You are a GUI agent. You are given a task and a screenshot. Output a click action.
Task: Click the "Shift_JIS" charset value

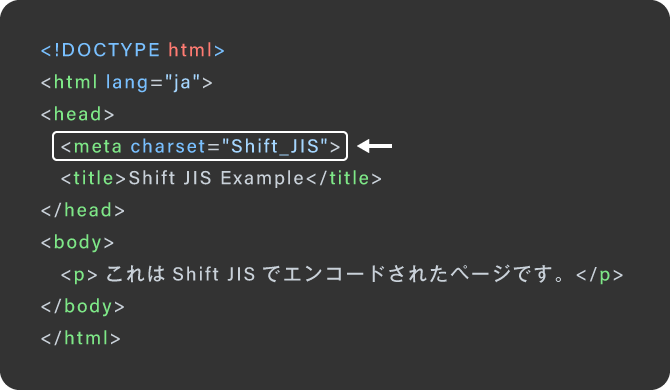click(275, 147)
